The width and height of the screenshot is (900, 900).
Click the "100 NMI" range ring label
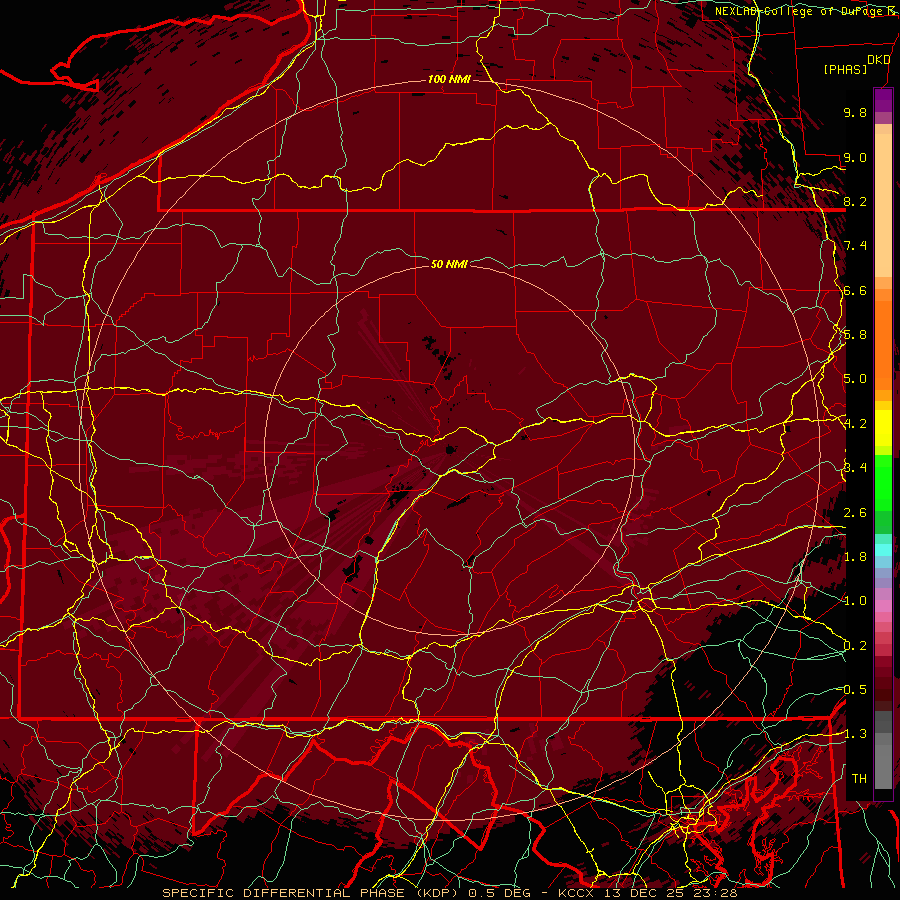coord(449,79)
